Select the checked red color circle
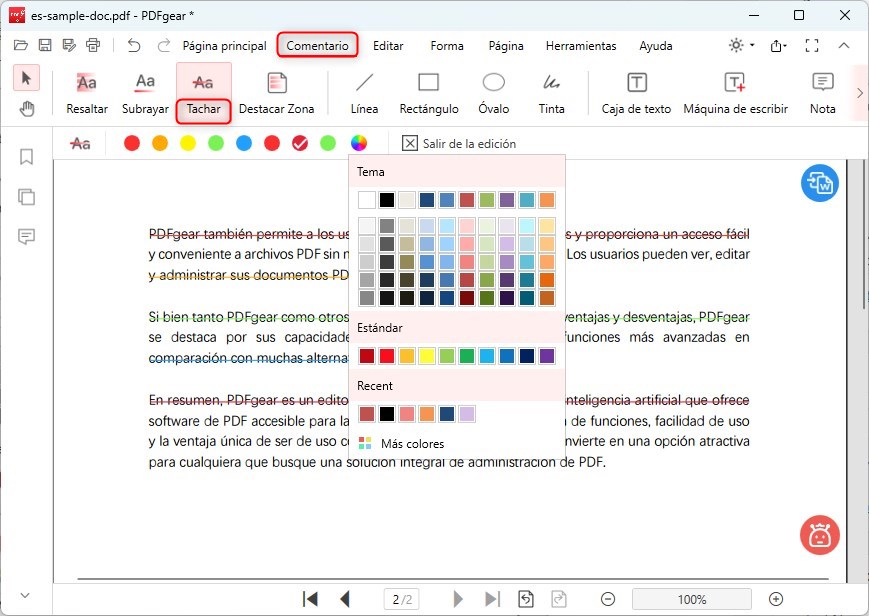 point(300,143)
